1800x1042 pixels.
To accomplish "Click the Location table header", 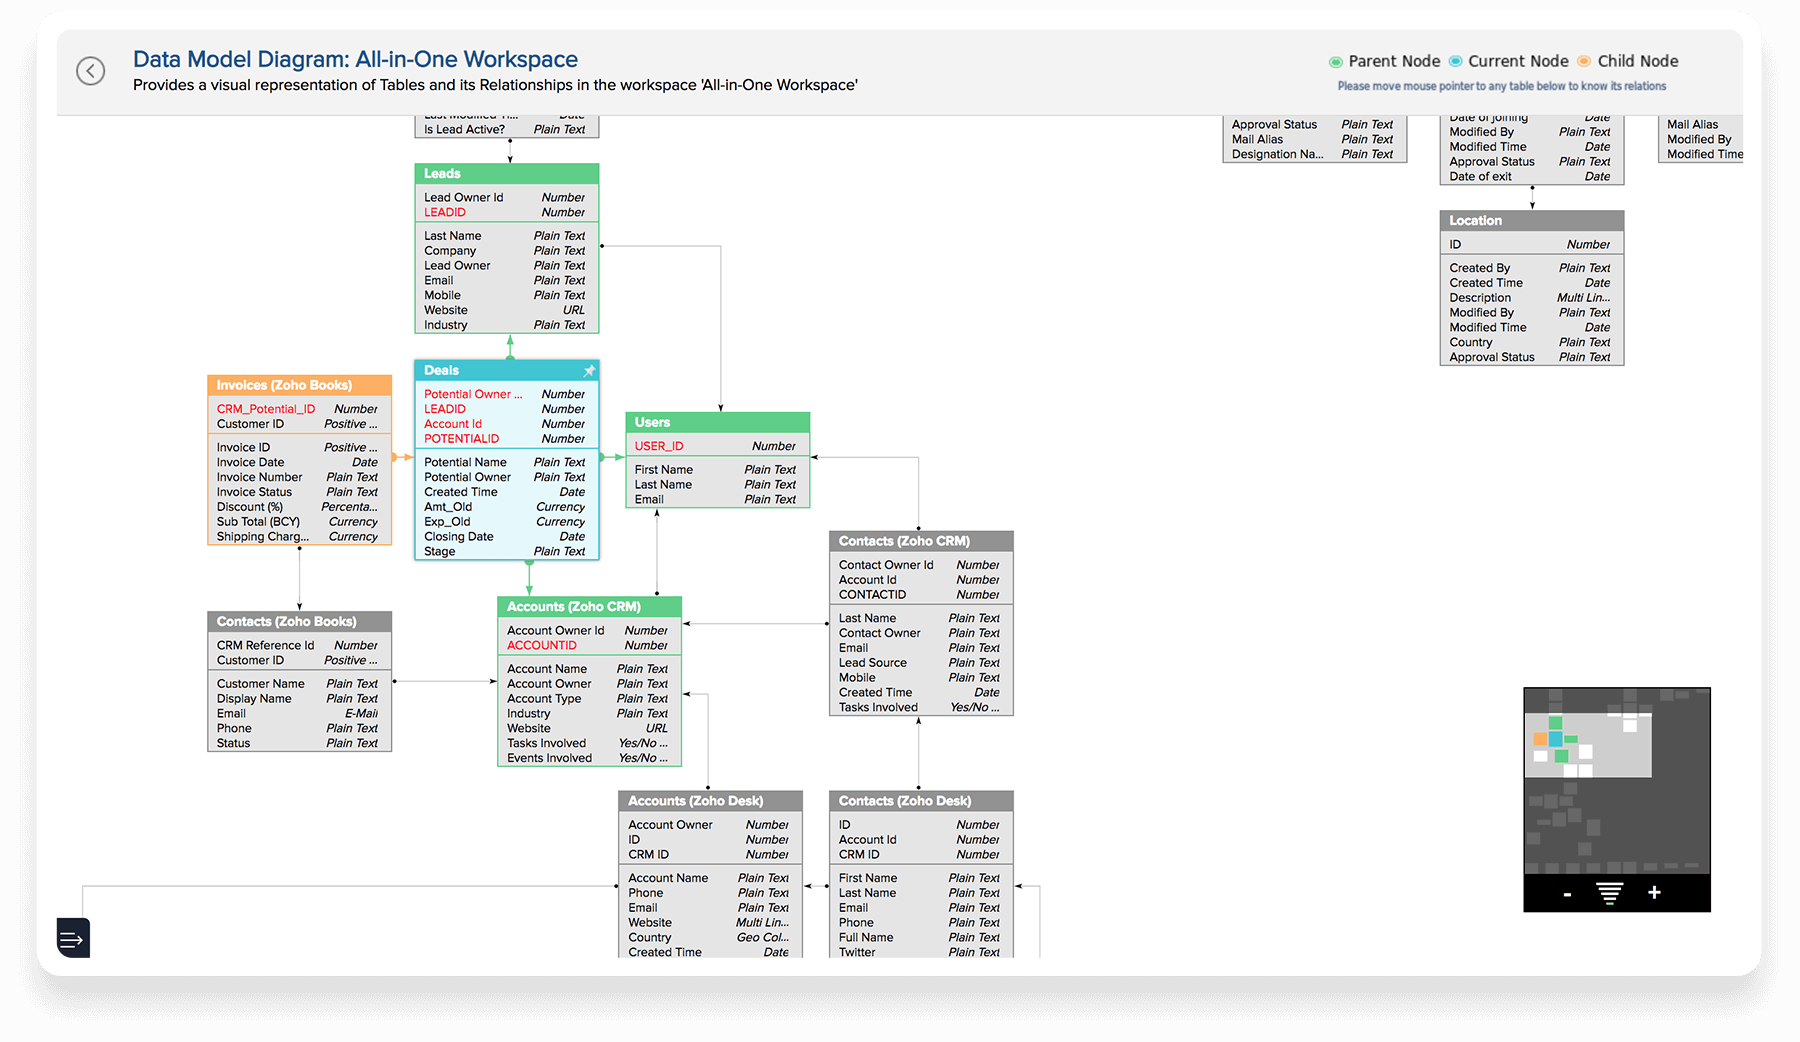I will coord(1531,221).
